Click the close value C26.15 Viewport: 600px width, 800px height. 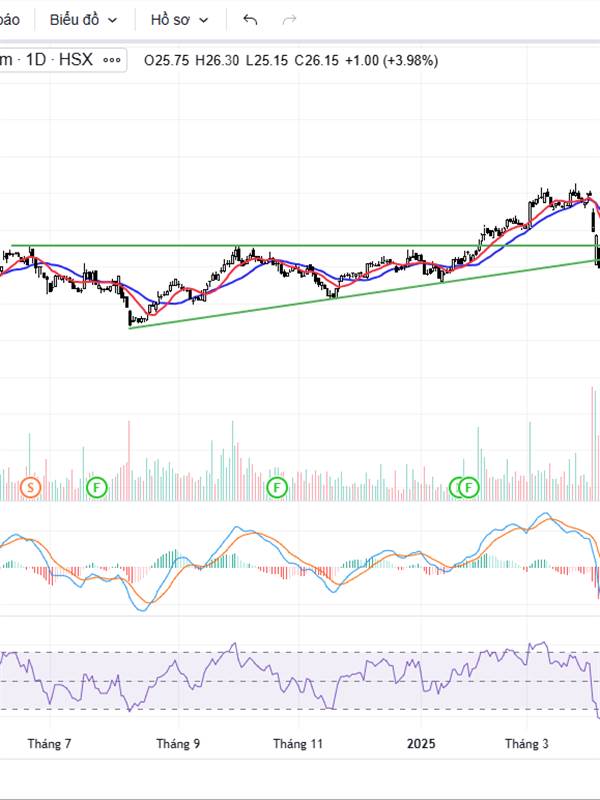click(317, 61)
